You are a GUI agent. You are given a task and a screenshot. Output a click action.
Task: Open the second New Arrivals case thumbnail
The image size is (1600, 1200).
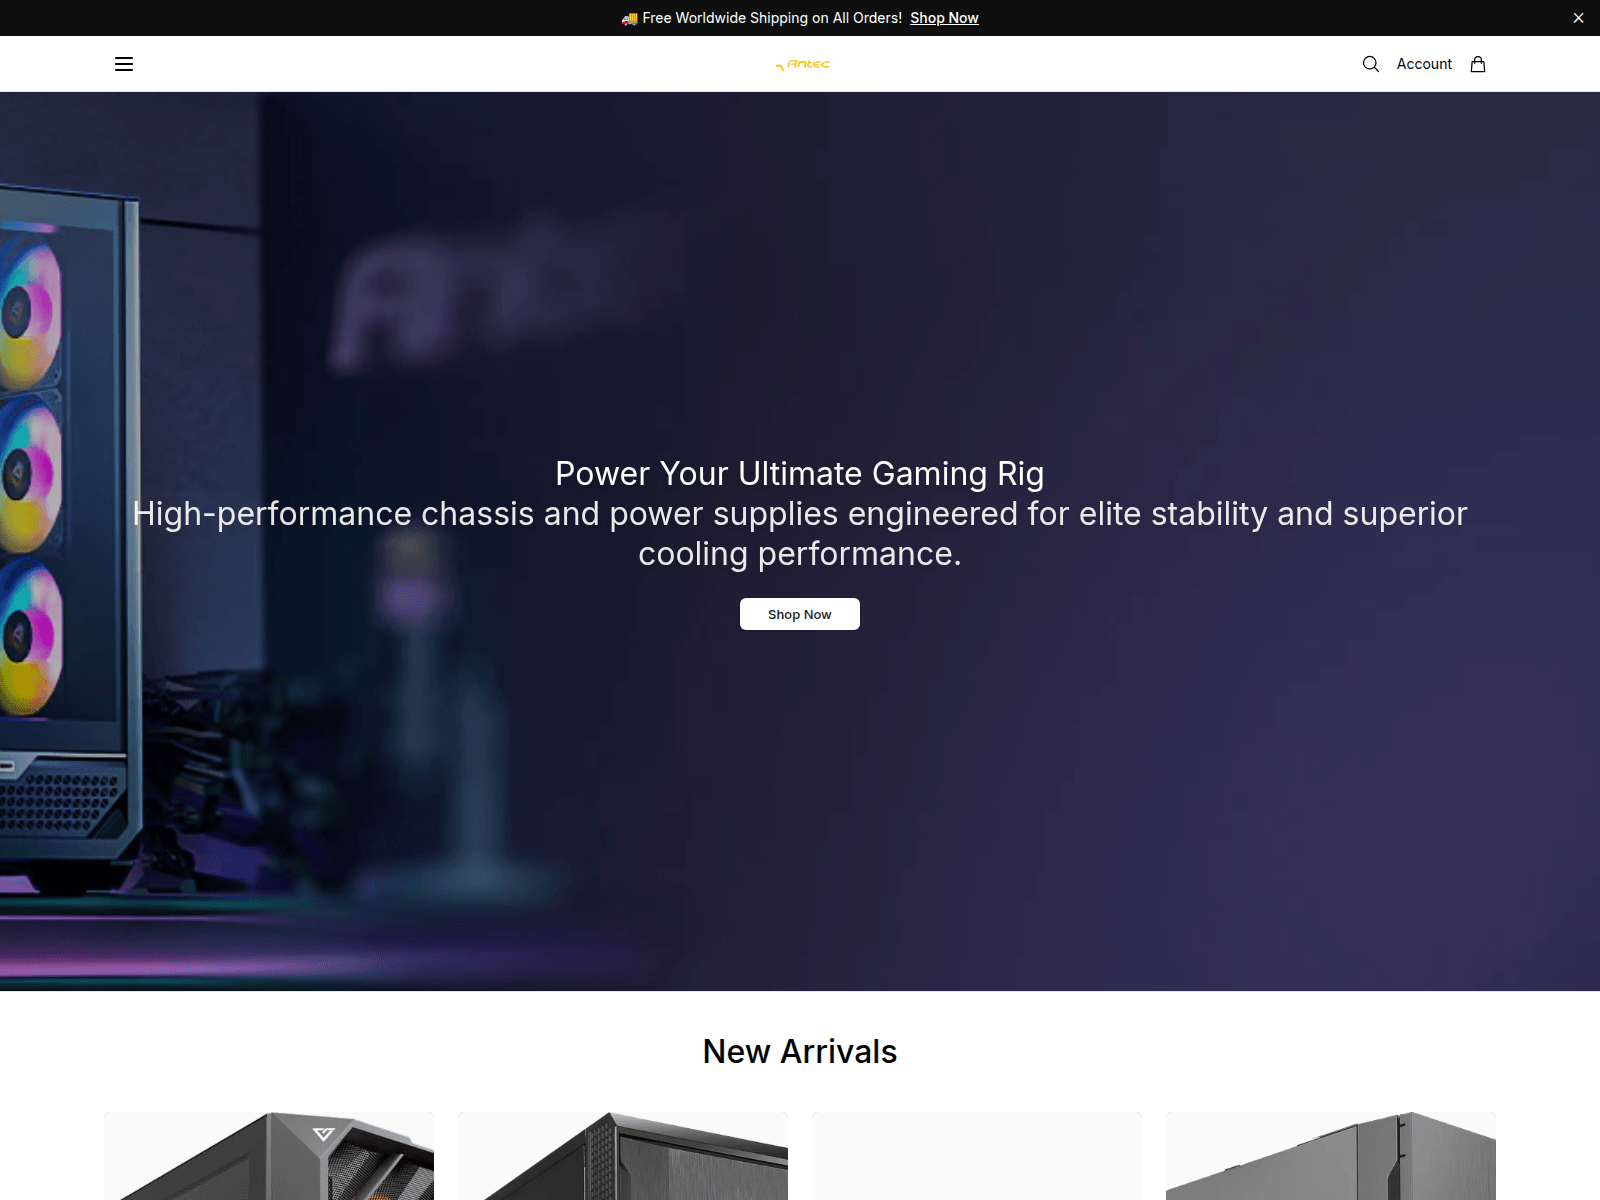coord(623,1156)
